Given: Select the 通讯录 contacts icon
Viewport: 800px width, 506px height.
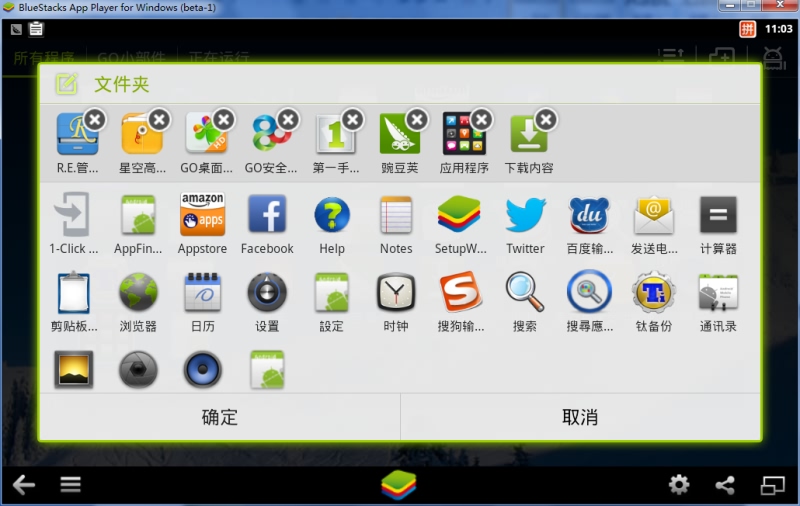Looking at the screenshot, I should click(718, 292).
